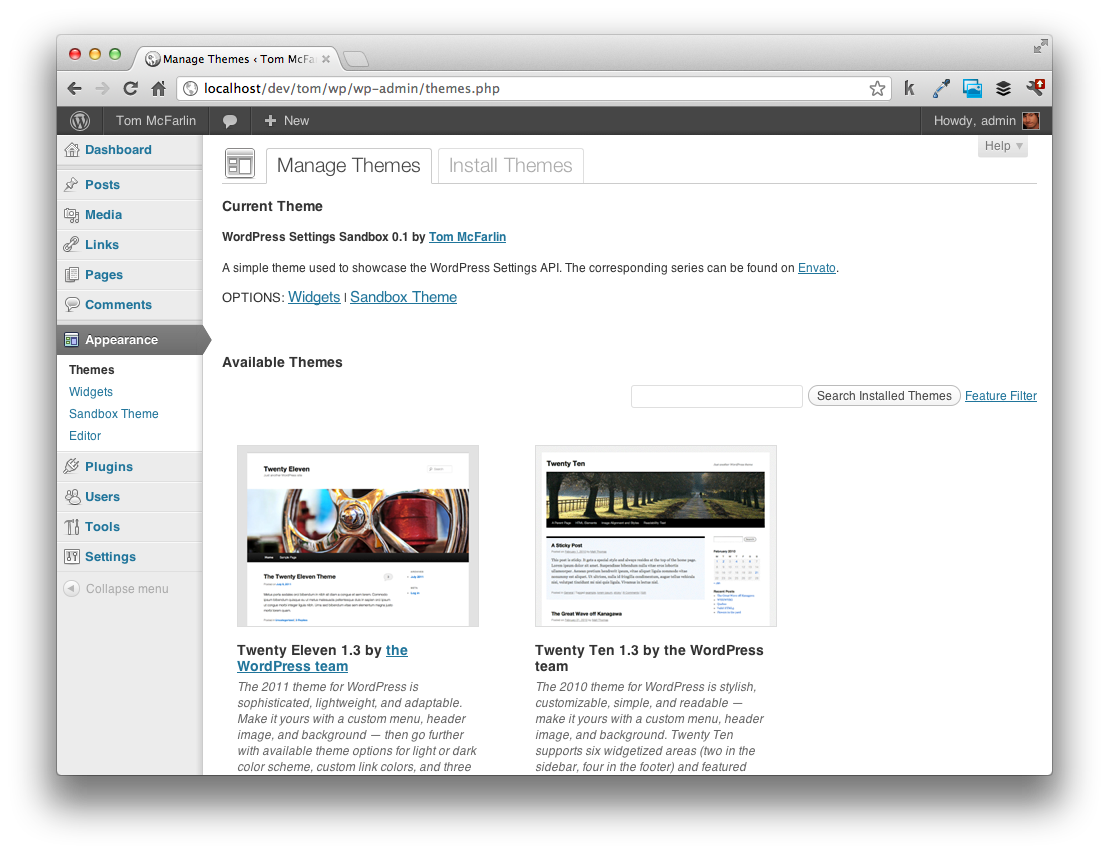This screenshot has height=854, width=1109.
Task: Click the Twenty Ten theme screenshot
Action: pyautogui.click(x=656, y=536)
